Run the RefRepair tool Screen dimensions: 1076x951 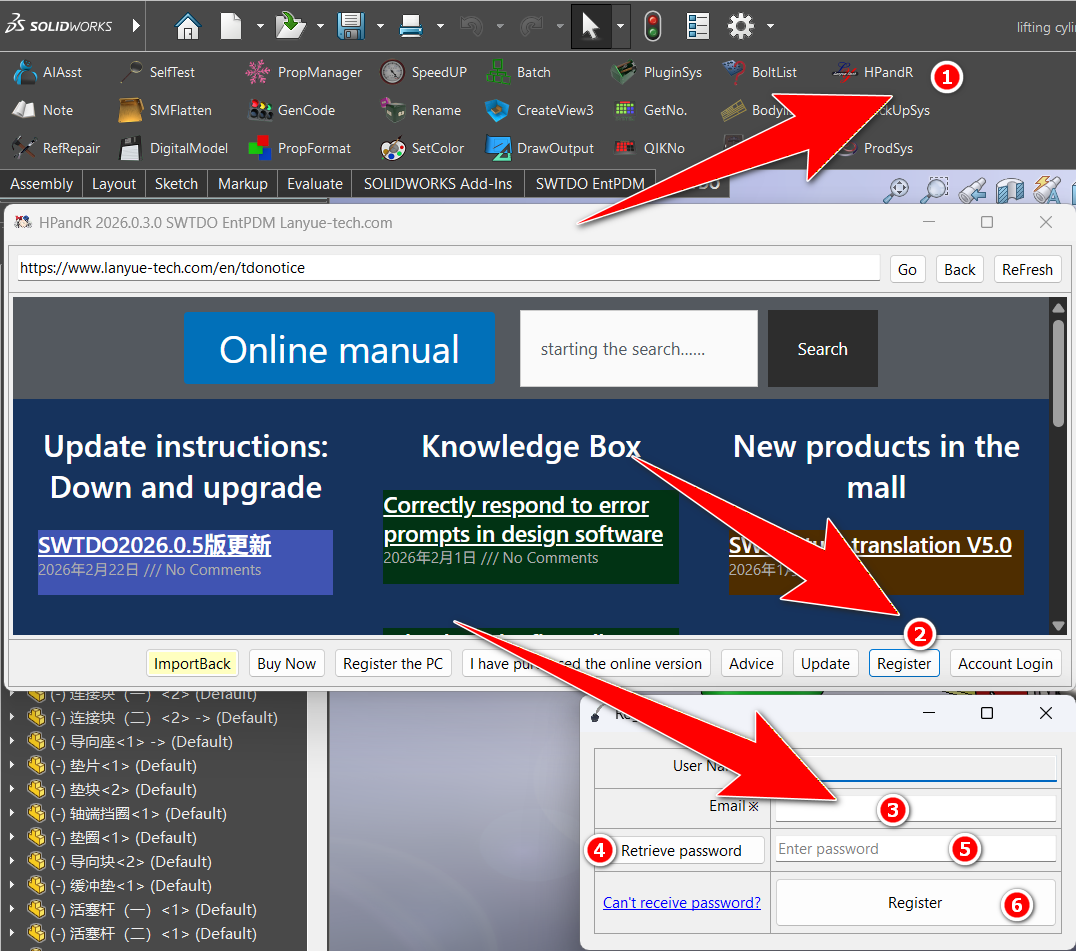click(56, 148)
